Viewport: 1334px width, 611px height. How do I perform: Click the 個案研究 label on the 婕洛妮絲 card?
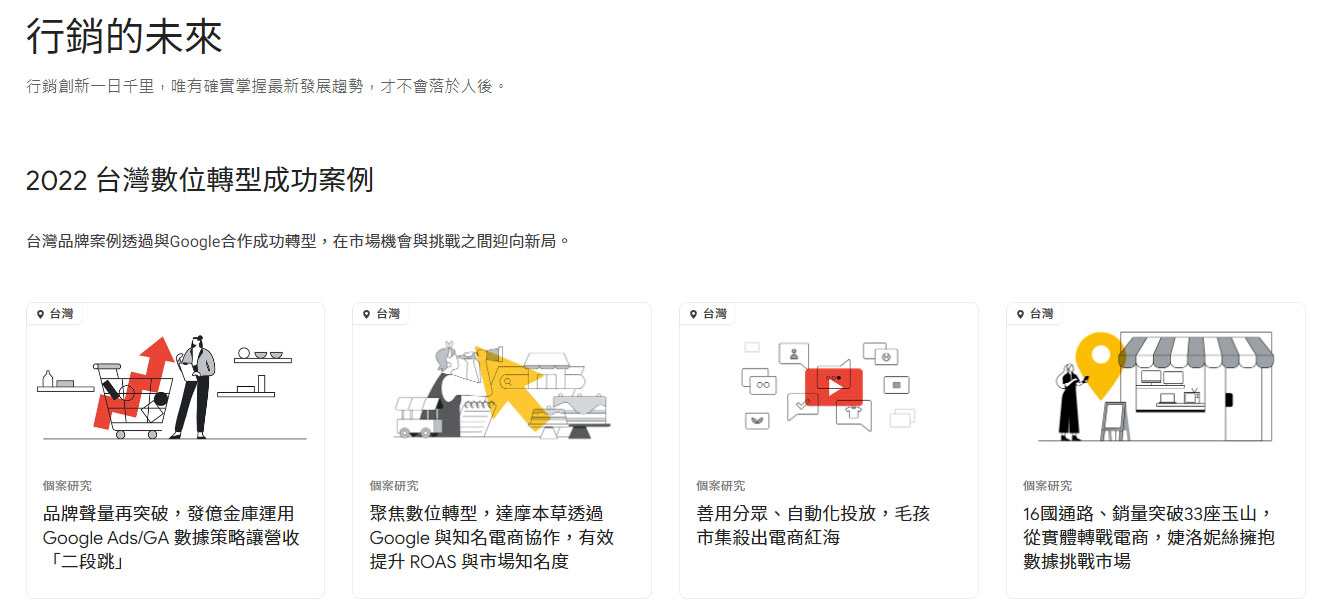coord(1047,486)
